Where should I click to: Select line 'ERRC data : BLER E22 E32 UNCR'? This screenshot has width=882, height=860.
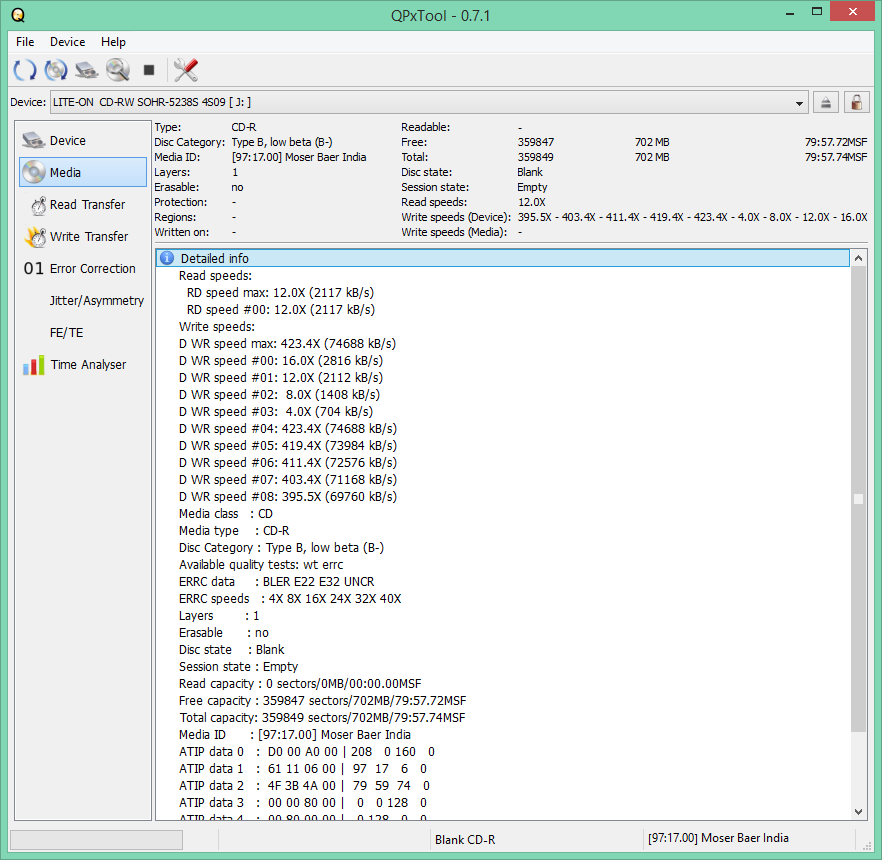[x=277, y=582]
